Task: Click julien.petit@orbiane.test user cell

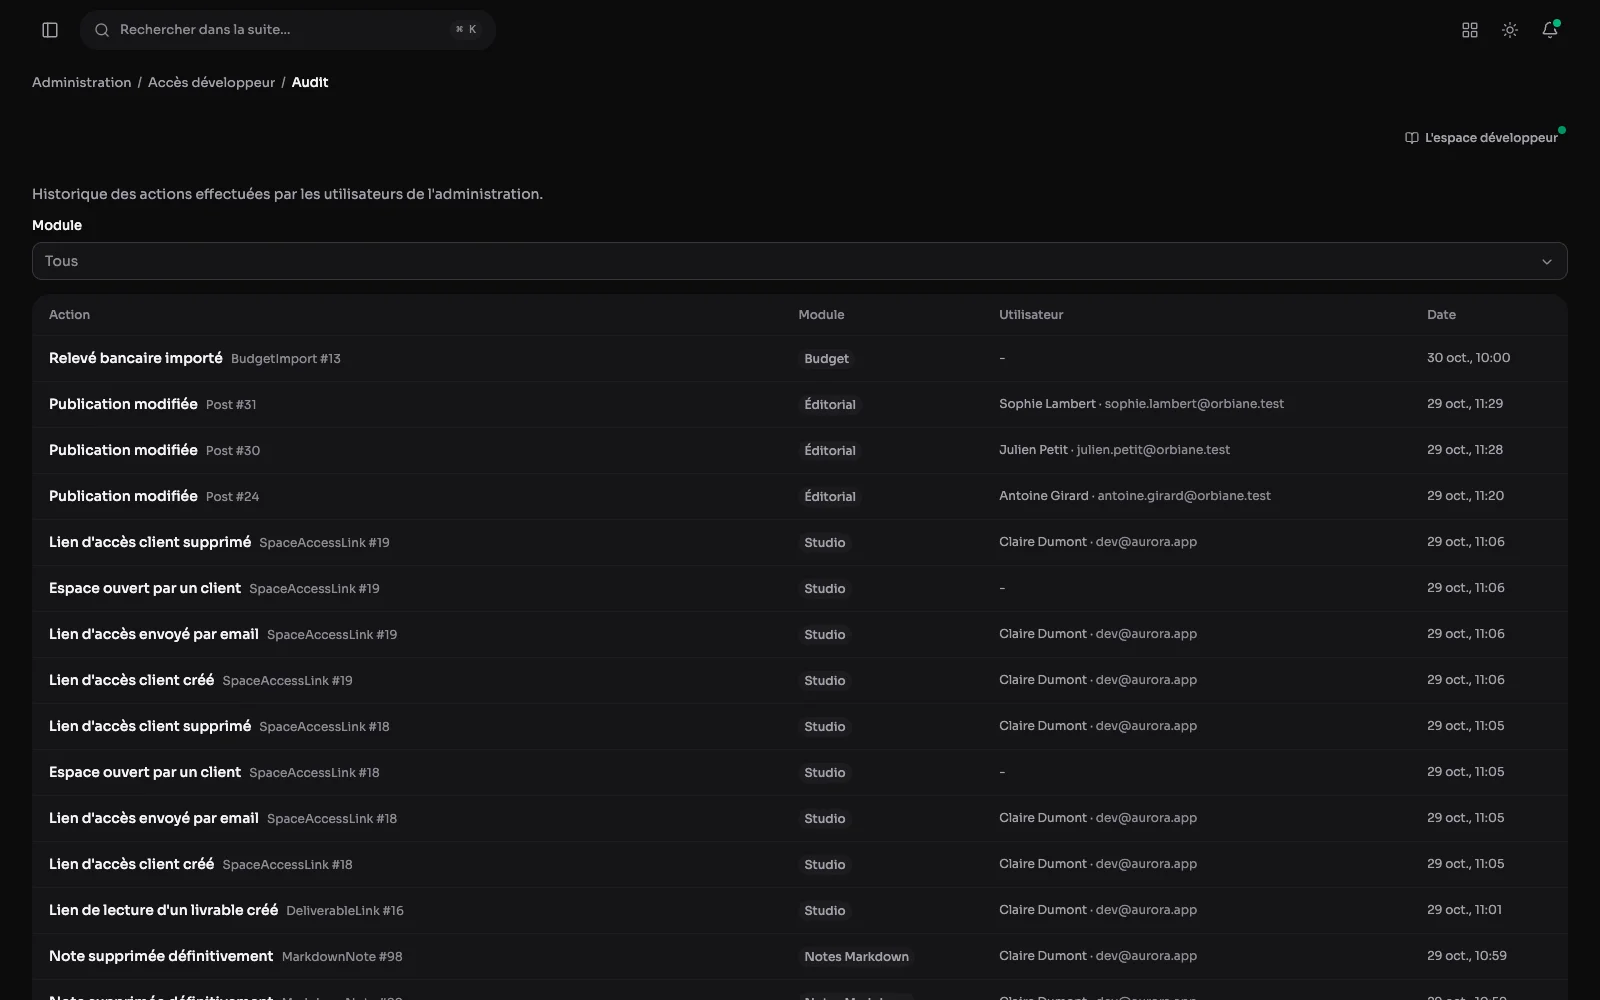Action: [1114, 450]
